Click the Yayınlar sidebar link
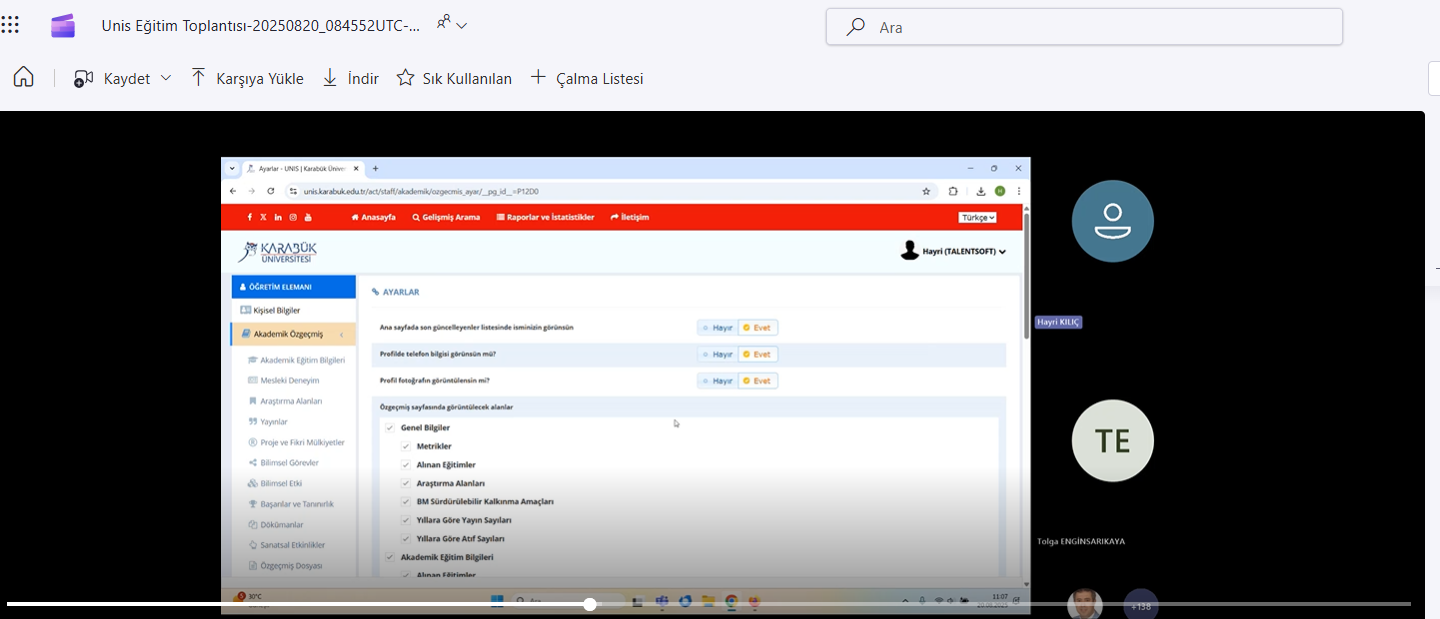 click(273, 422)
